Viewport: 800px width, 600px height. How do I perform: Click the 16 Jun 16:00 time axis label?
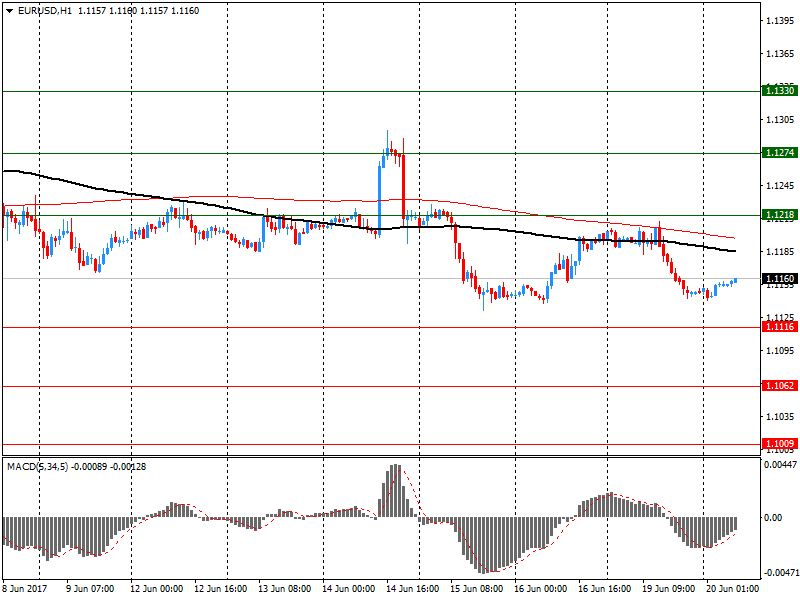605,589
